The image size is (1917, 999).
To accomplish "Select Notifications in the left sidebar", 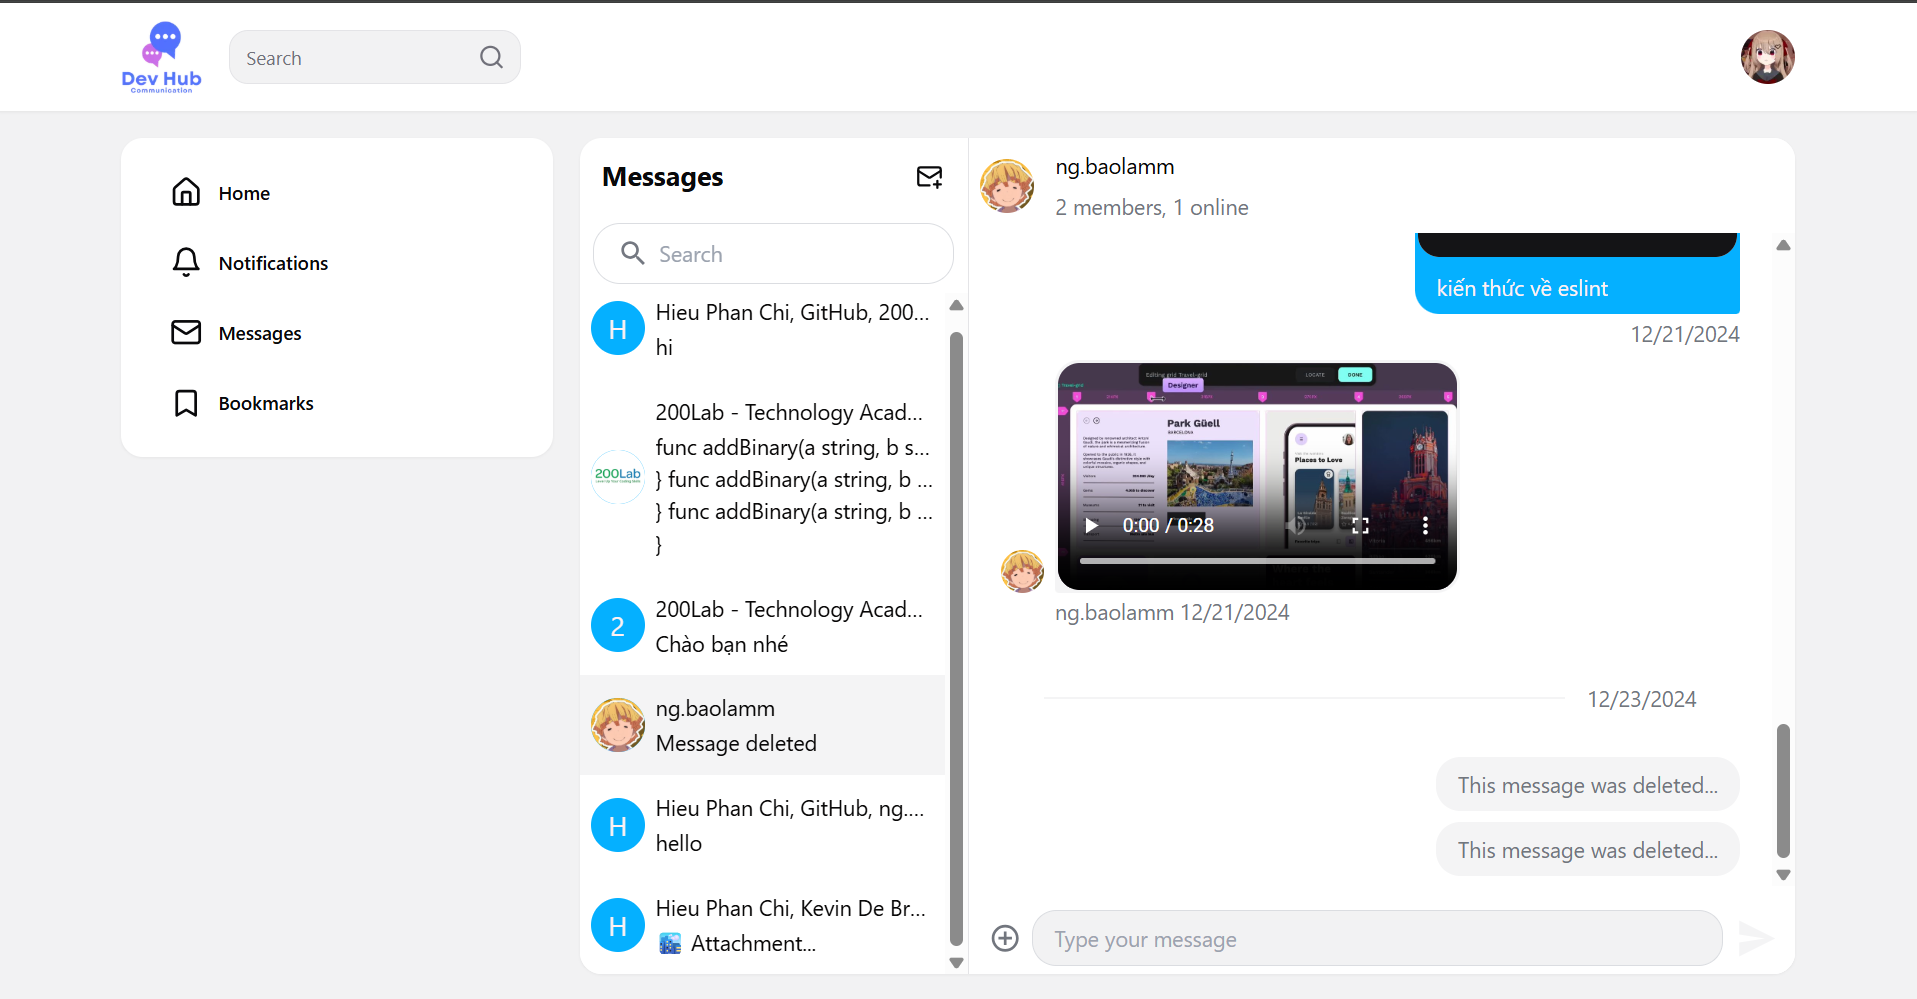I will tap(186, 262).
